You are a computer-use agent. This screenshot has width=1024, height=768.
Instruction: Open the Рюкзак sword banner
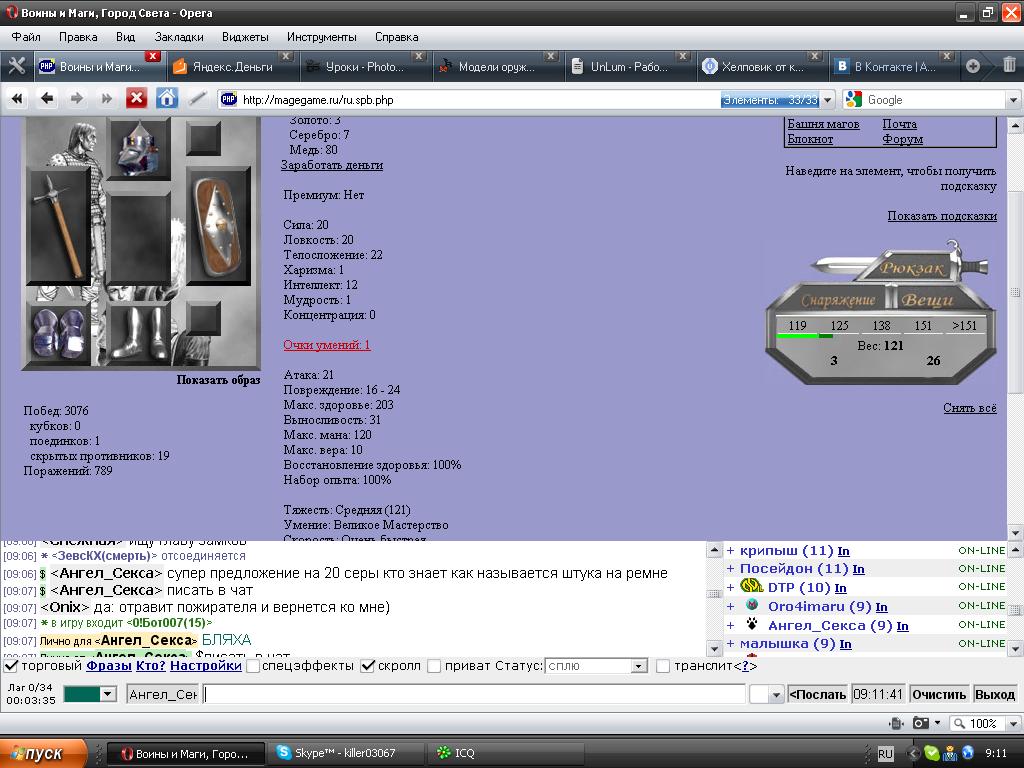(x=912, y=268)
